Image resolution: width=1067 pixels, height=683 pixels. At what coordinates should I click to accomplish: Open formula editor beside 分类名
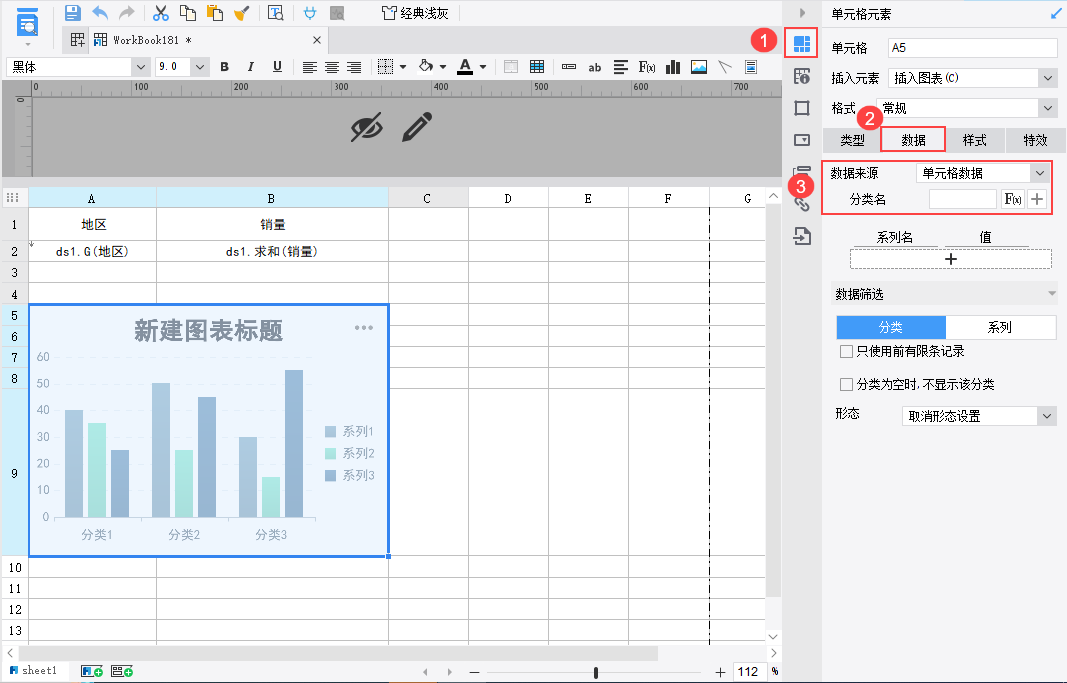pyautogui.click(x=1013, y=199)
